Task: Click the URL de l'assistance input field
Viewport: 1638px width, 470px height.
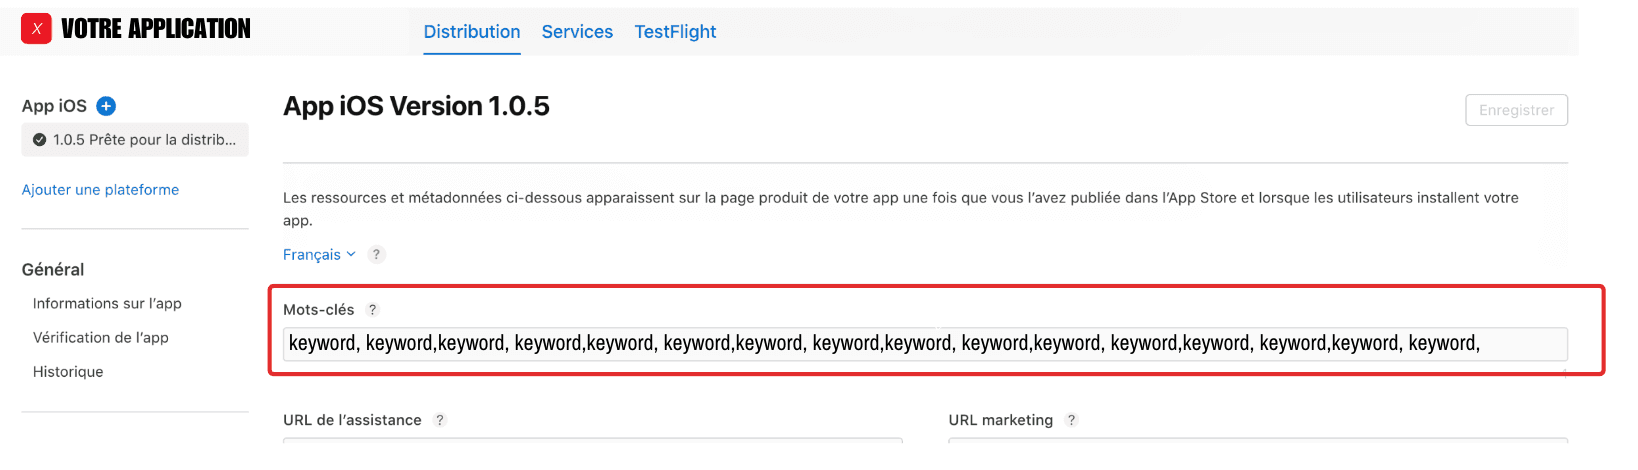Action: coord(592,441)
